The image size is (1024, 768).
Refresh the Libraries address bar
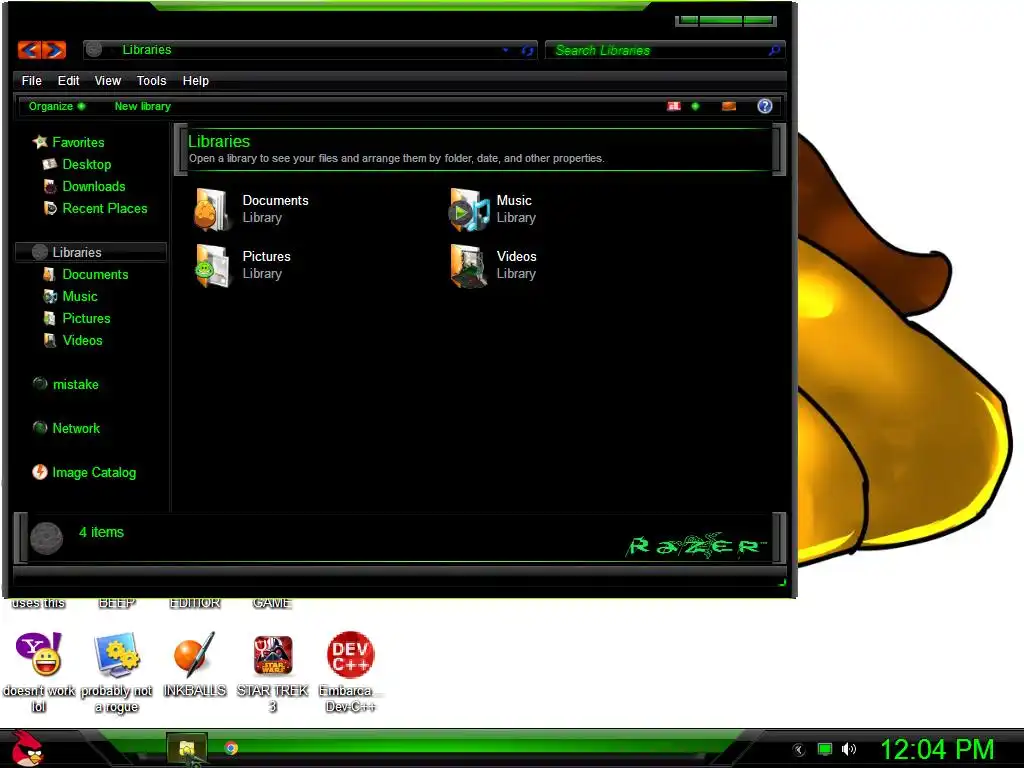coord(527,50)
